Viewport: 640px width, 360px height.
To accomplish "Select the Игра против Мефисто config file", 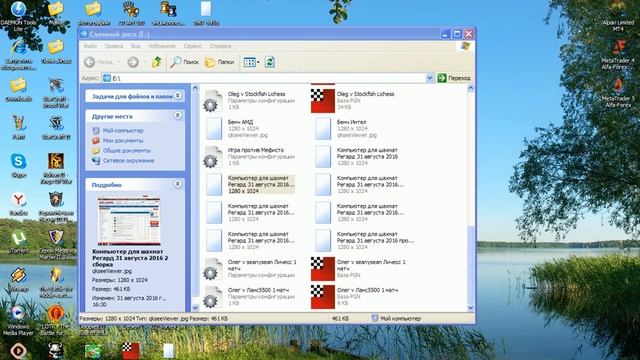I will [250, 156].
